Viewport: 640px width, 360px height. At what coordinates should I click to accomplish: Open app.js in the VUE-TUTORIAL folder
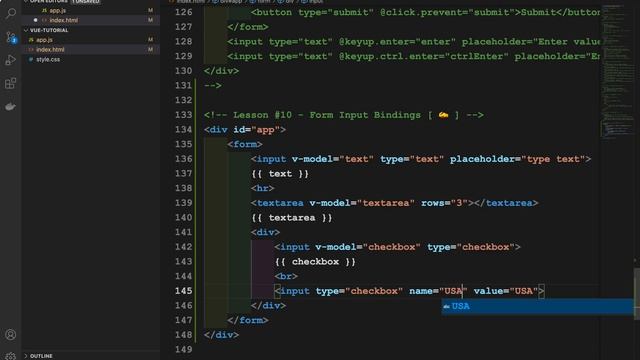click(44, 40)
